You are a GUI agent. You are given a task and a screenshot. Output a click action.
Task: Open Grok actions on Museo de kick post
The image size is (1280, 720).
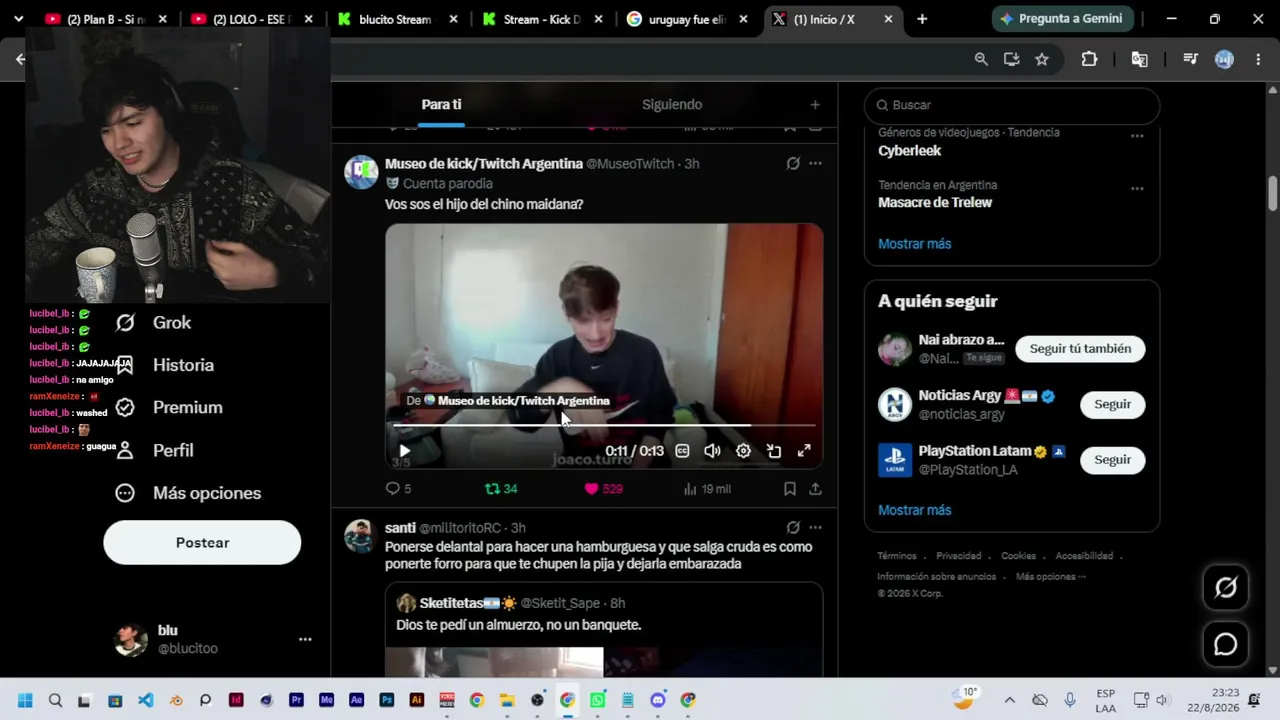point(793,163)
